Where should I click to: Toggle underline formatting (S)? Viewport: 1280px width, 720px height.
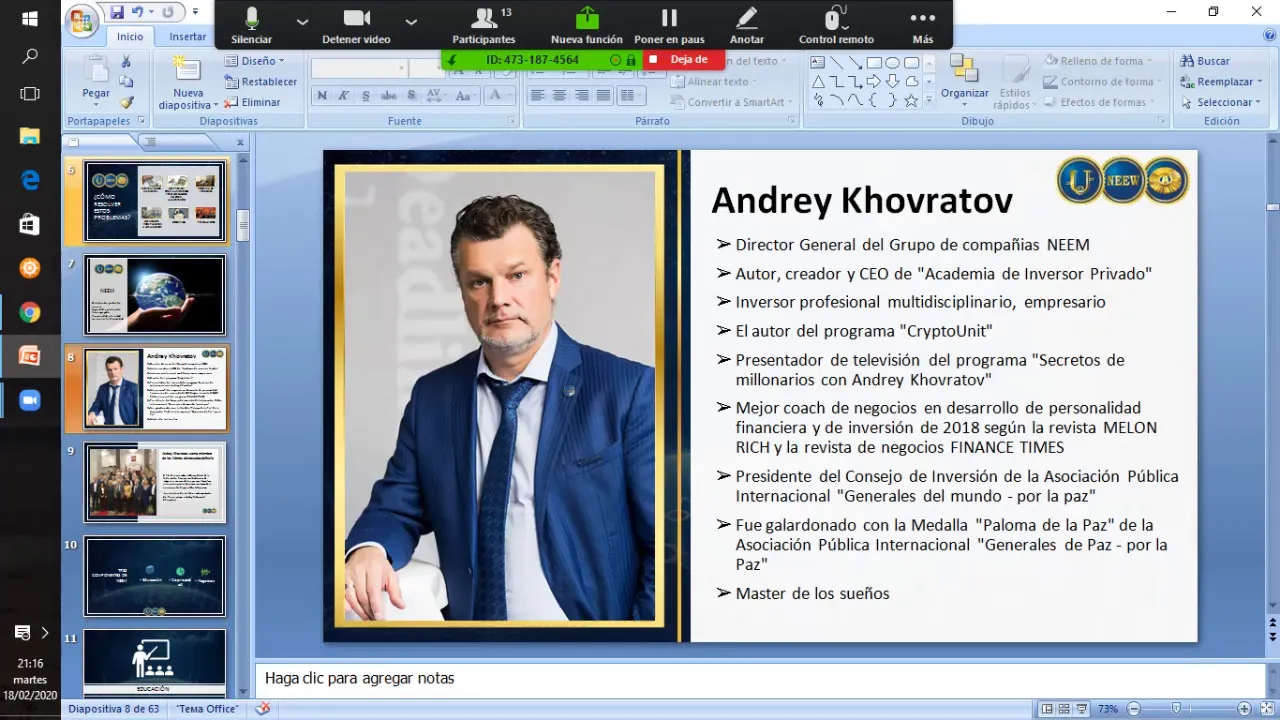tap(366, 96)
